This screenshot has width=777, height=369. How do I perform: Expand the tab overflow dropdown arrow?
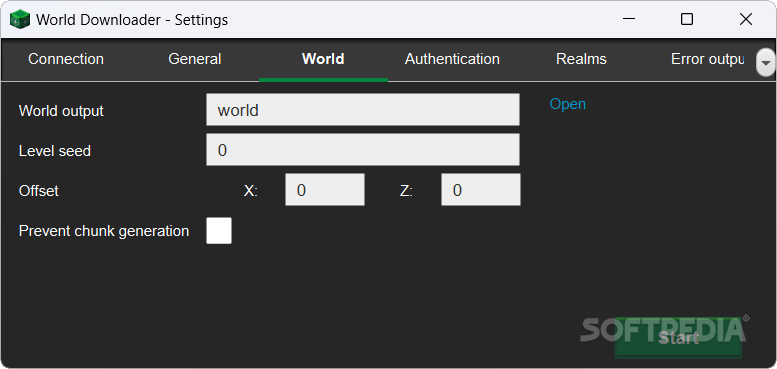pos(766,63)
